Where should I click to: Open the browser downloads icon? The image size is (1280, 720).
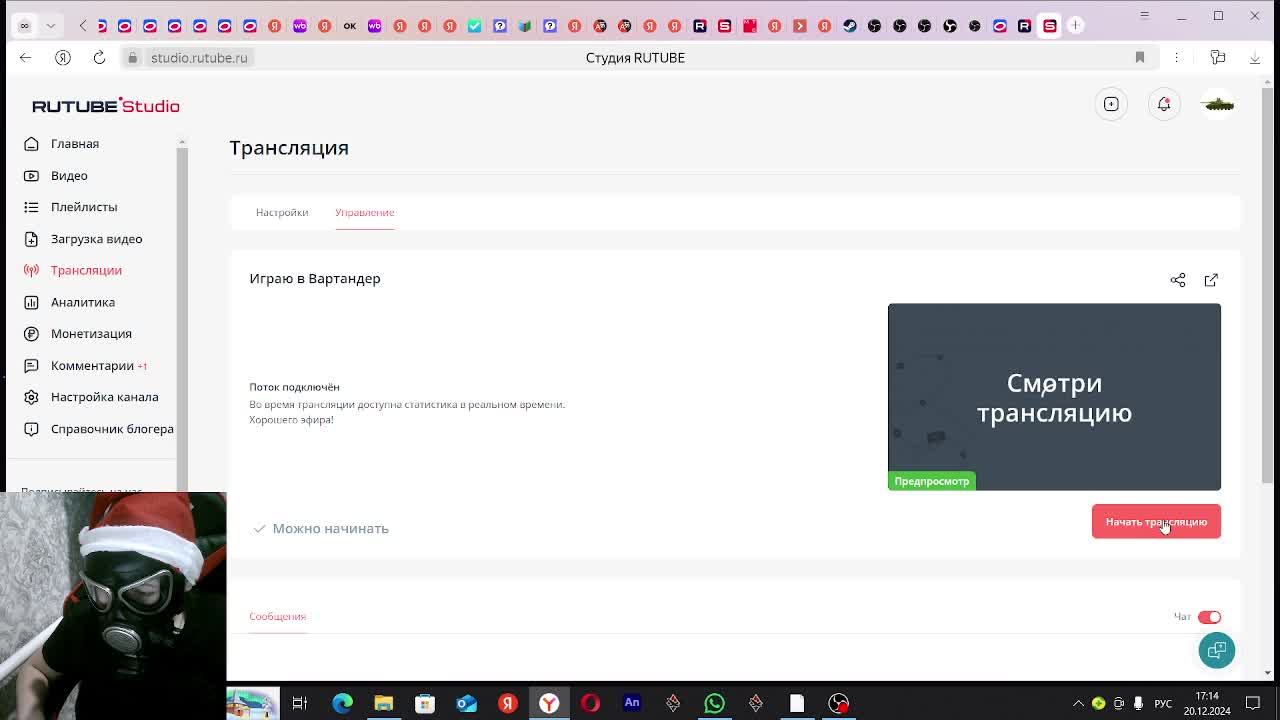1255,58
